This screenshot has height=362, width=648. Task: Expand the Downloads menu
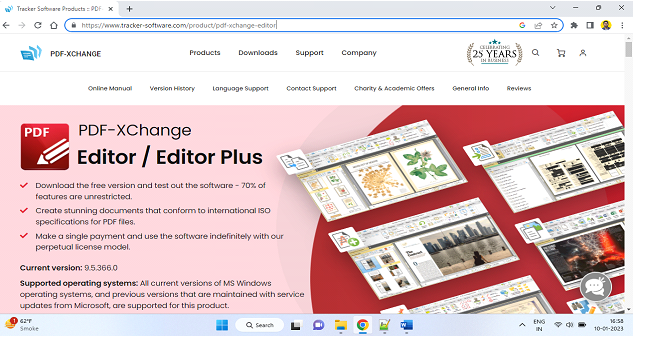tap(258, 53)
